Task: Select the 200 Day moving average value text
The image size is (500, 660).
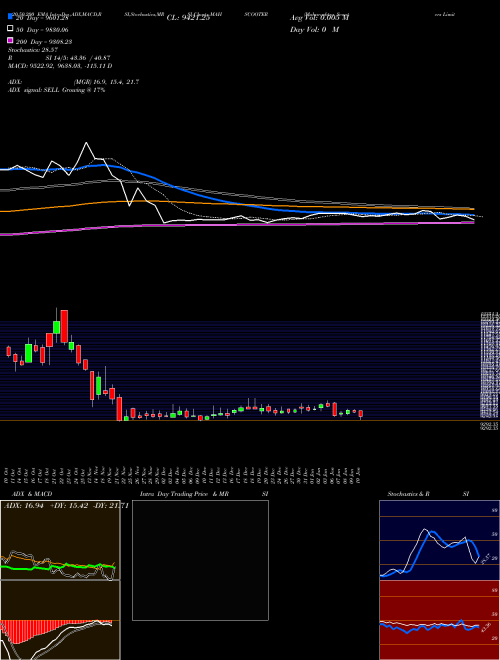Action: pos(43,41)
